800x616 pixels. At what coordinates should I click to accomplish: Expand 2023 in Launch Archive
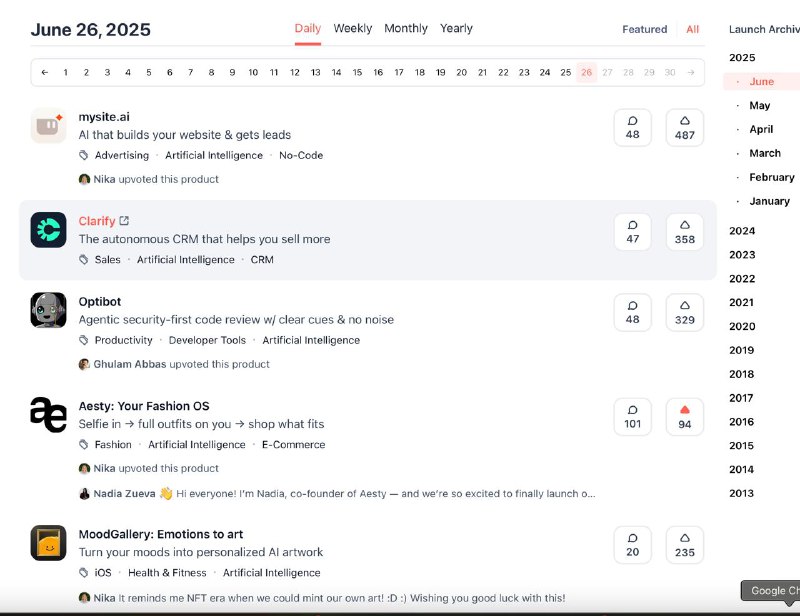[742, 255]
